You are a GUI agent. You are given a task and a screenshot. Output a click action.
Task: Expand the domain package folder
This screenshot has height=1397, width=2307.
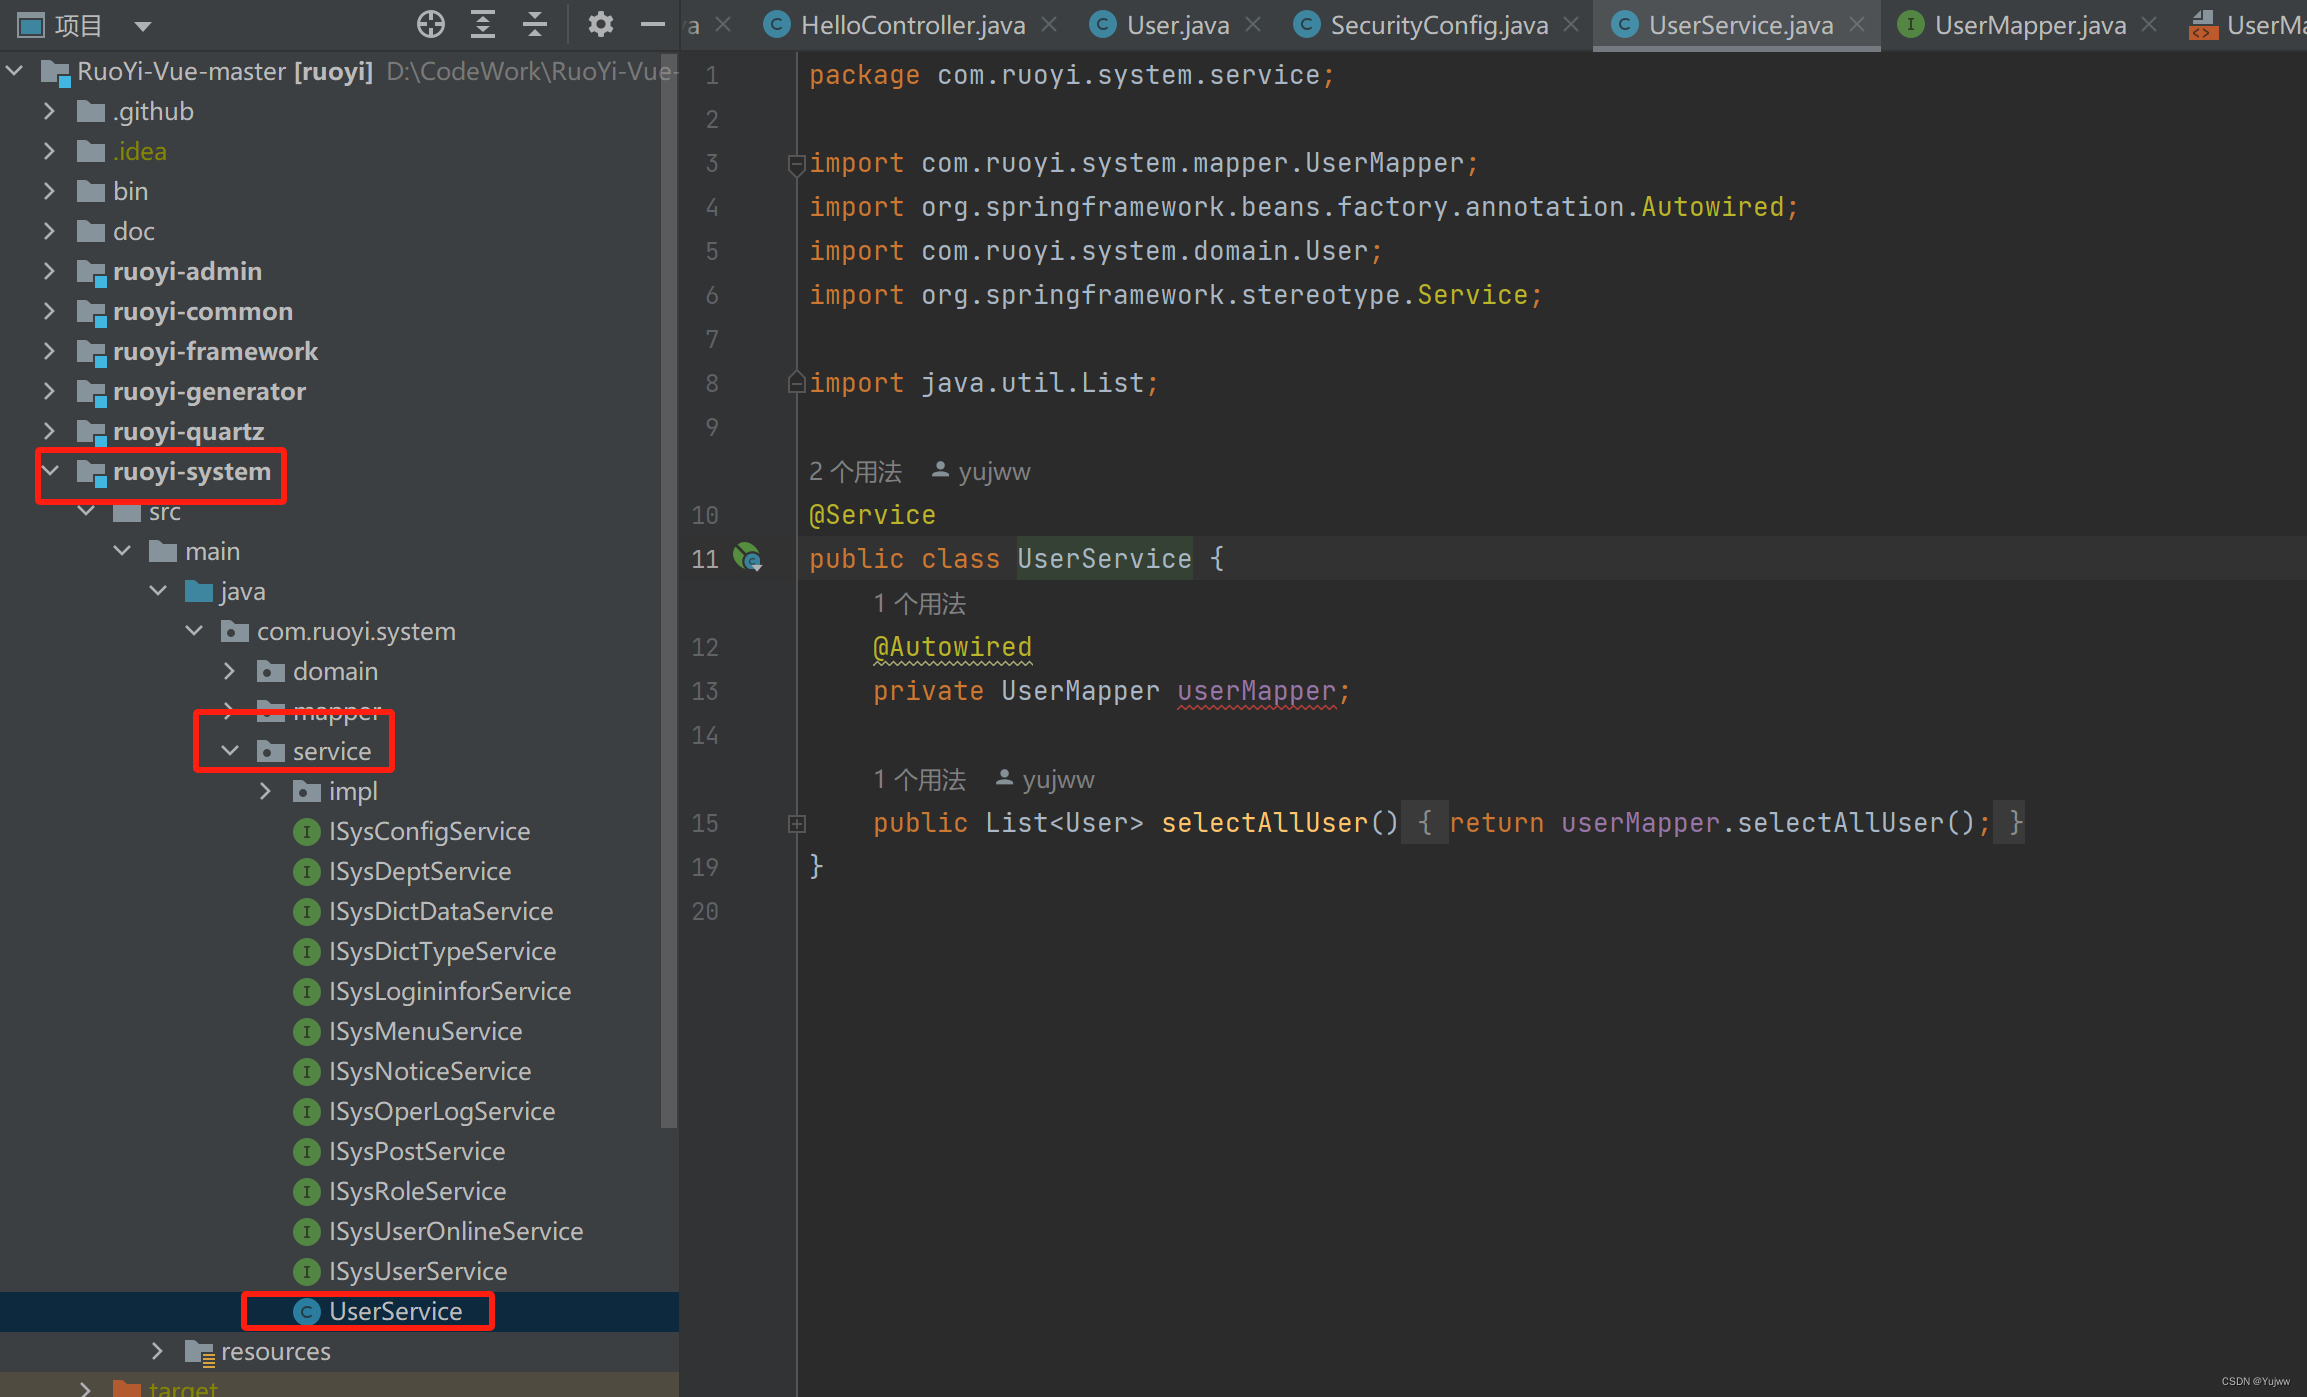click(230, 671)
